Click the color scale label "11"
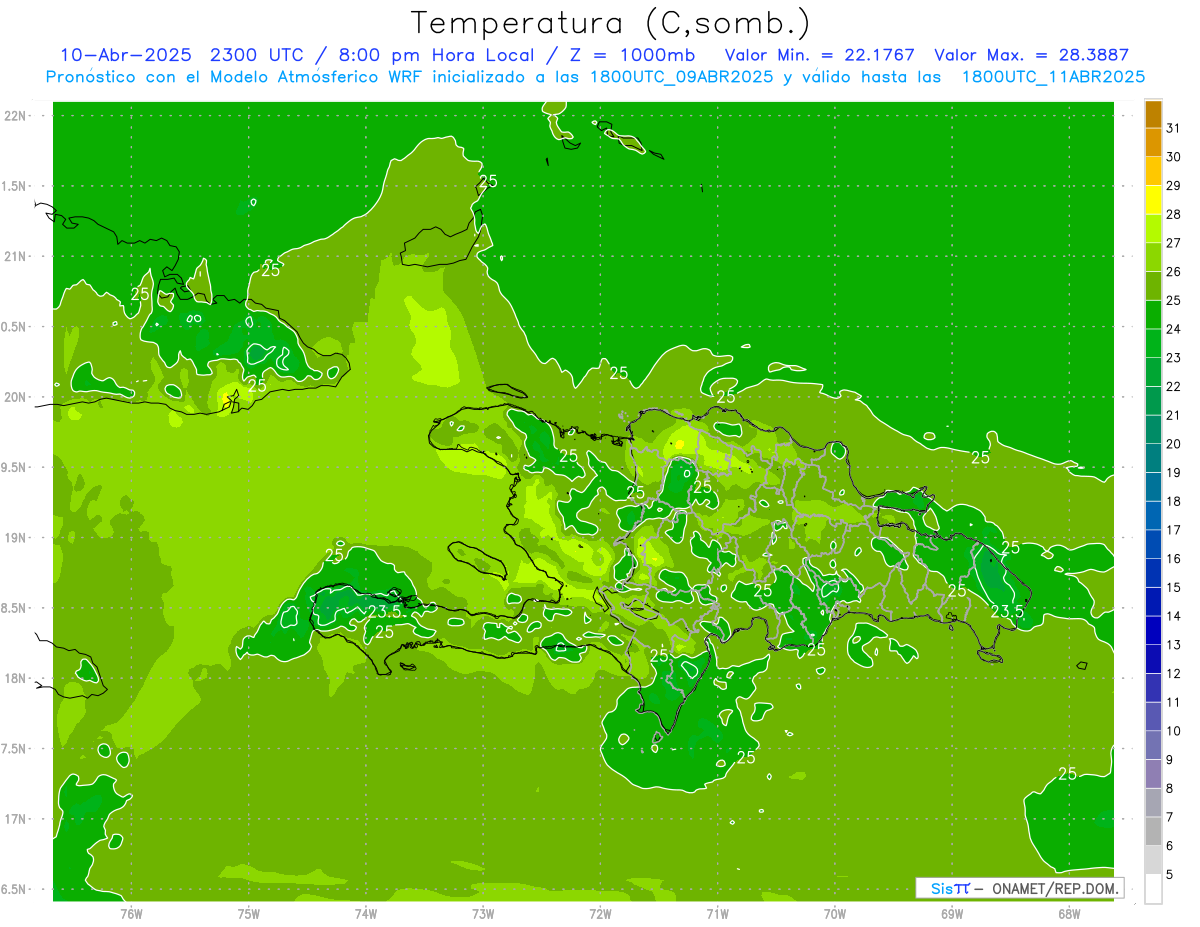This screenshot has height=927, width=1200. pyautogui.click(x=1174, y=703)
